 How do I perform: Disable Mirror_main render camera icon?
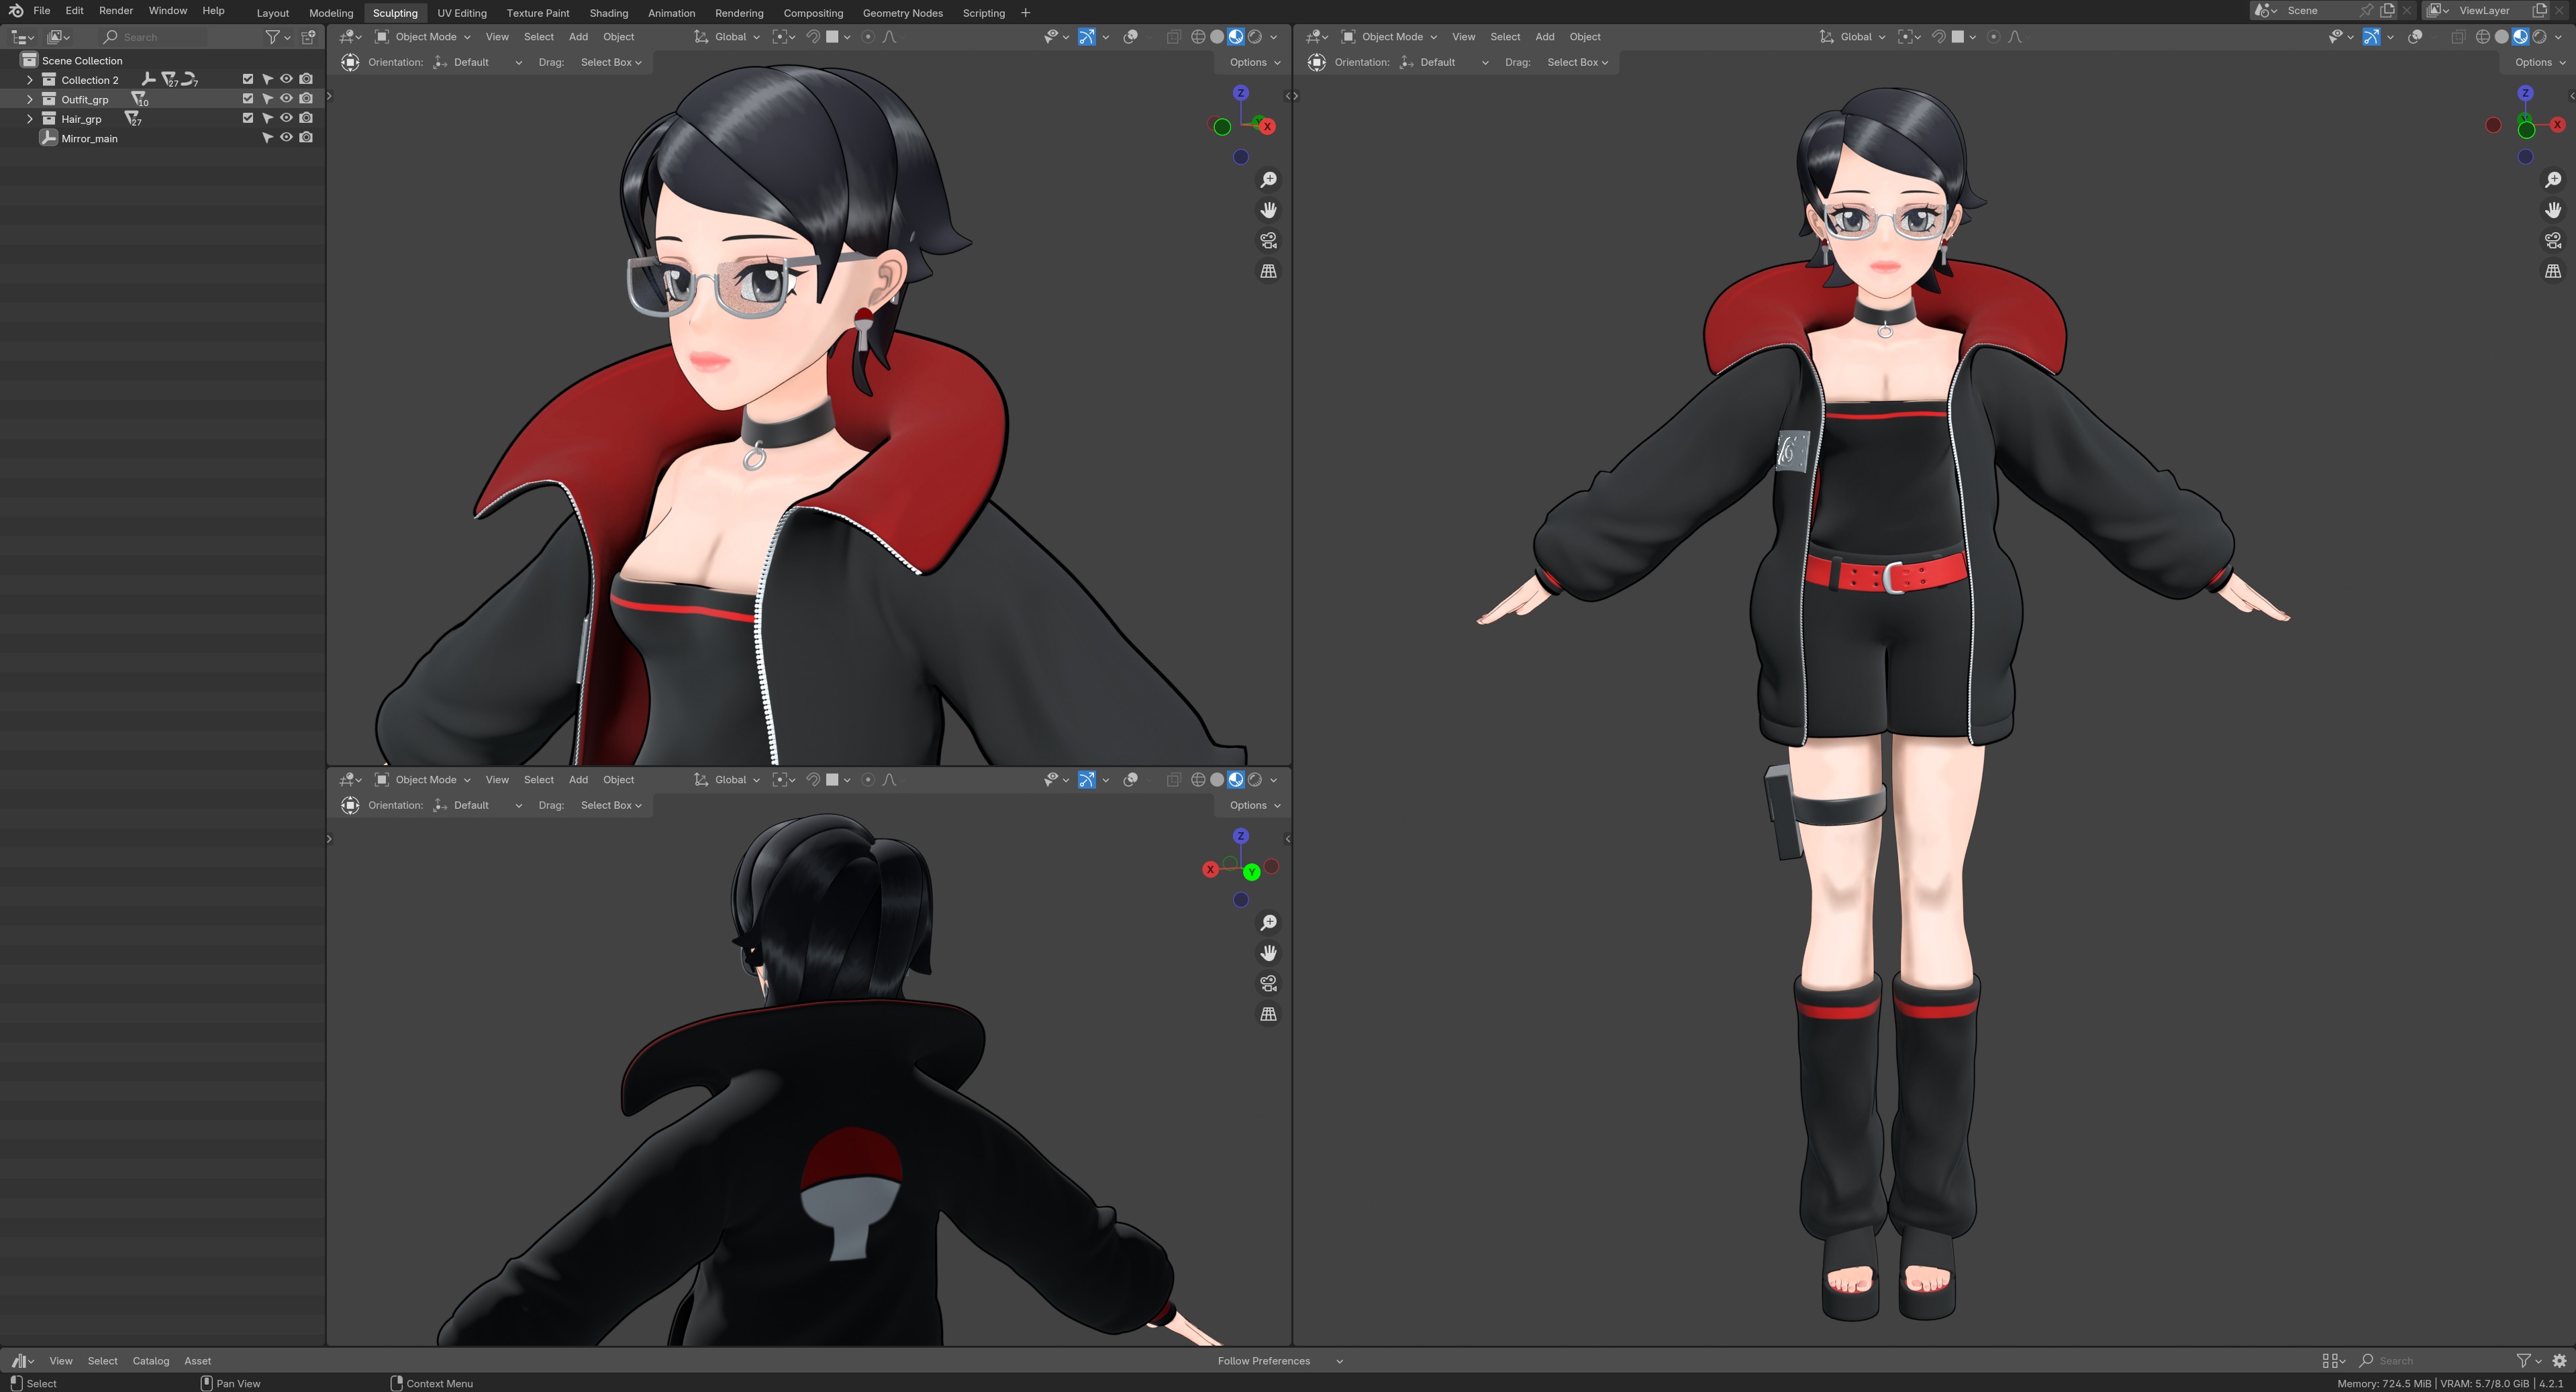[306, 138]
